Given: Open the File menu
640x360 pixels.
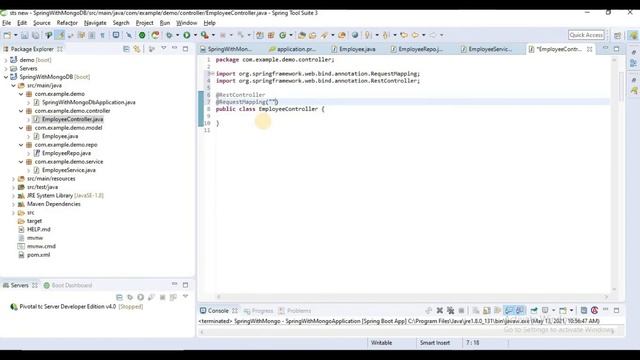Looking at the screenshot, I should point(7,23).
